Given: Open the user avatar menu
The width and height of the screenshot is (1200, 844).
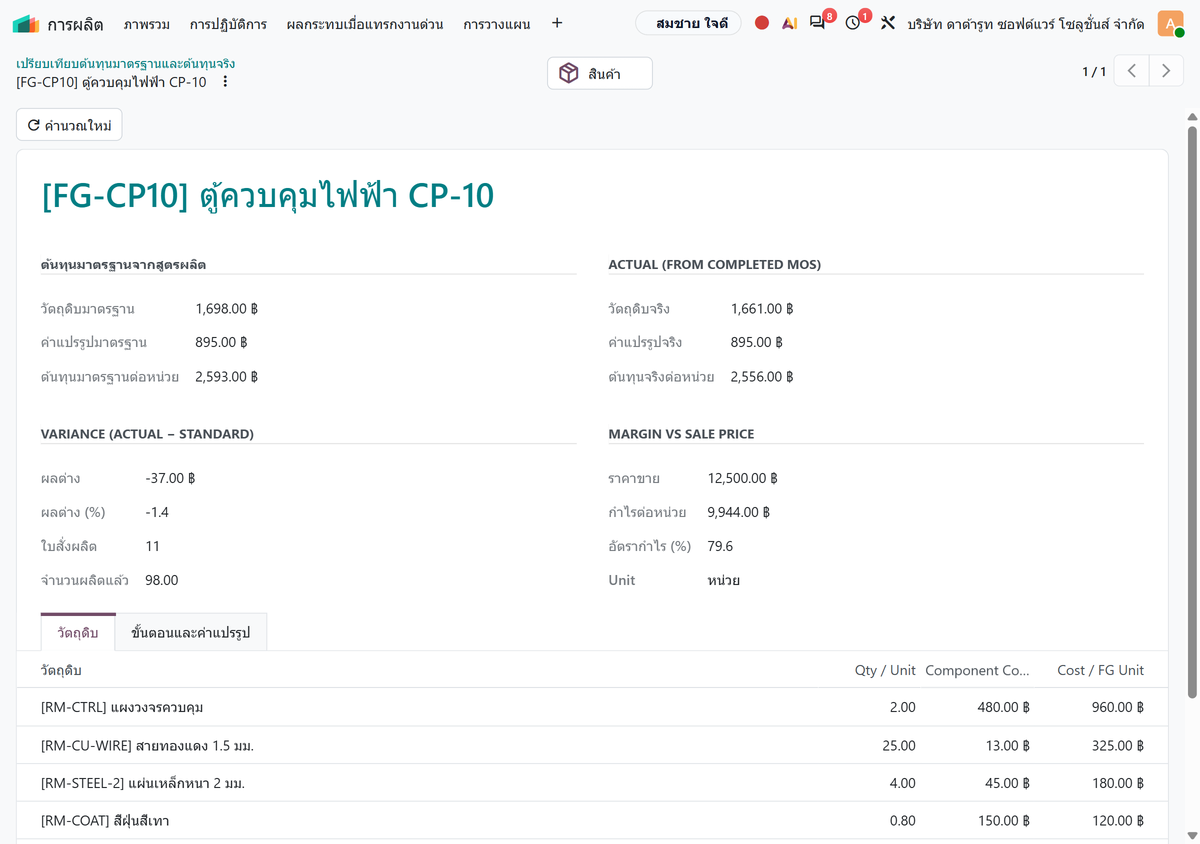Looking at the screenshot, I should [1171, 23].
